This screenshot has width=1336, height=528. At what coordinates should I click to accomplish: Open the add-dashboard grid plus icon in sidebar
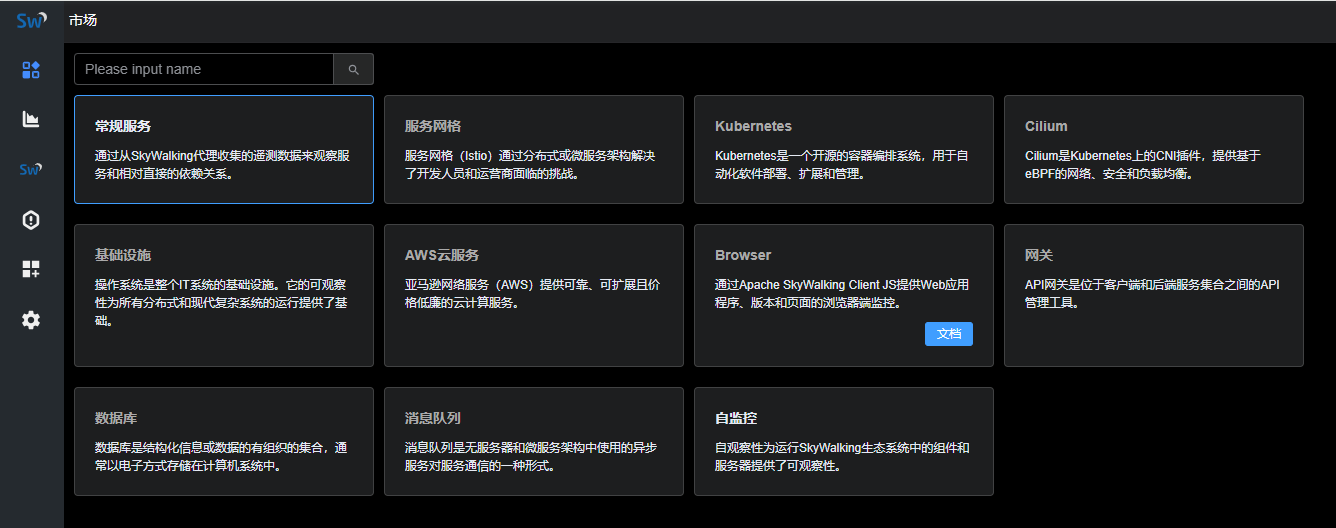pyautogui.click(x=31, y=269)
